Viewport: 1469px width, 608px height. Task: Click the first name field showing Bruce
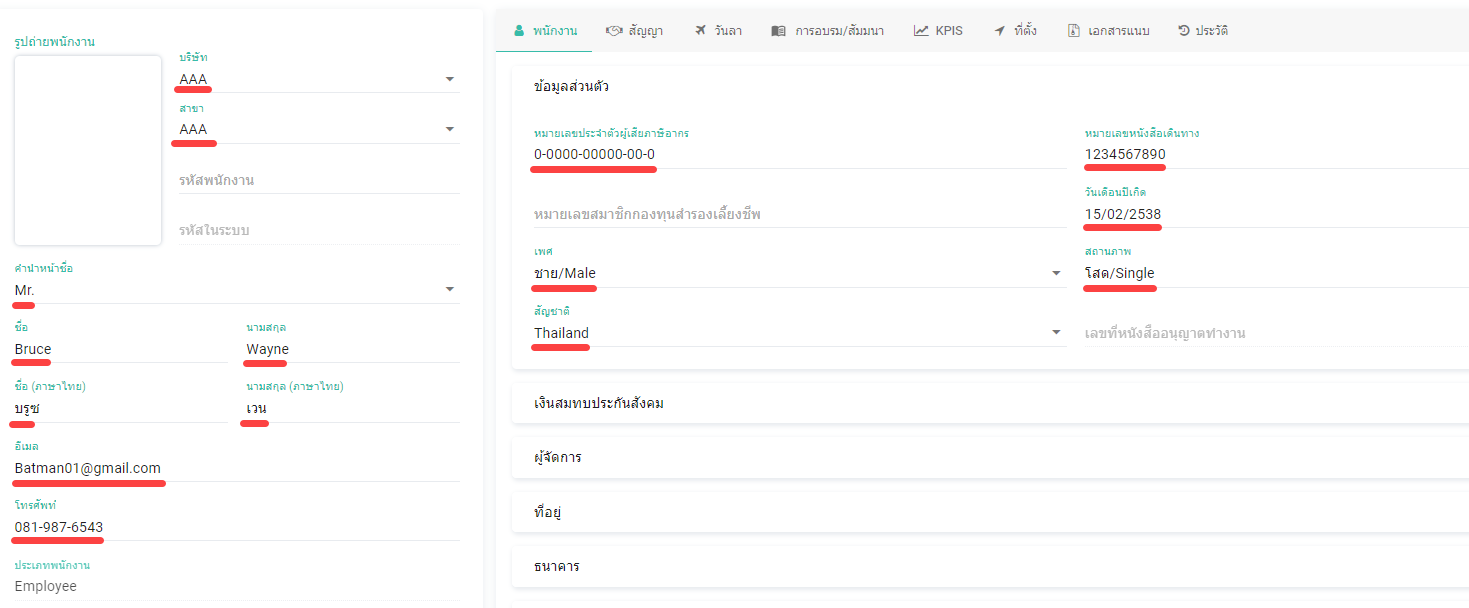tap(121, 349)
